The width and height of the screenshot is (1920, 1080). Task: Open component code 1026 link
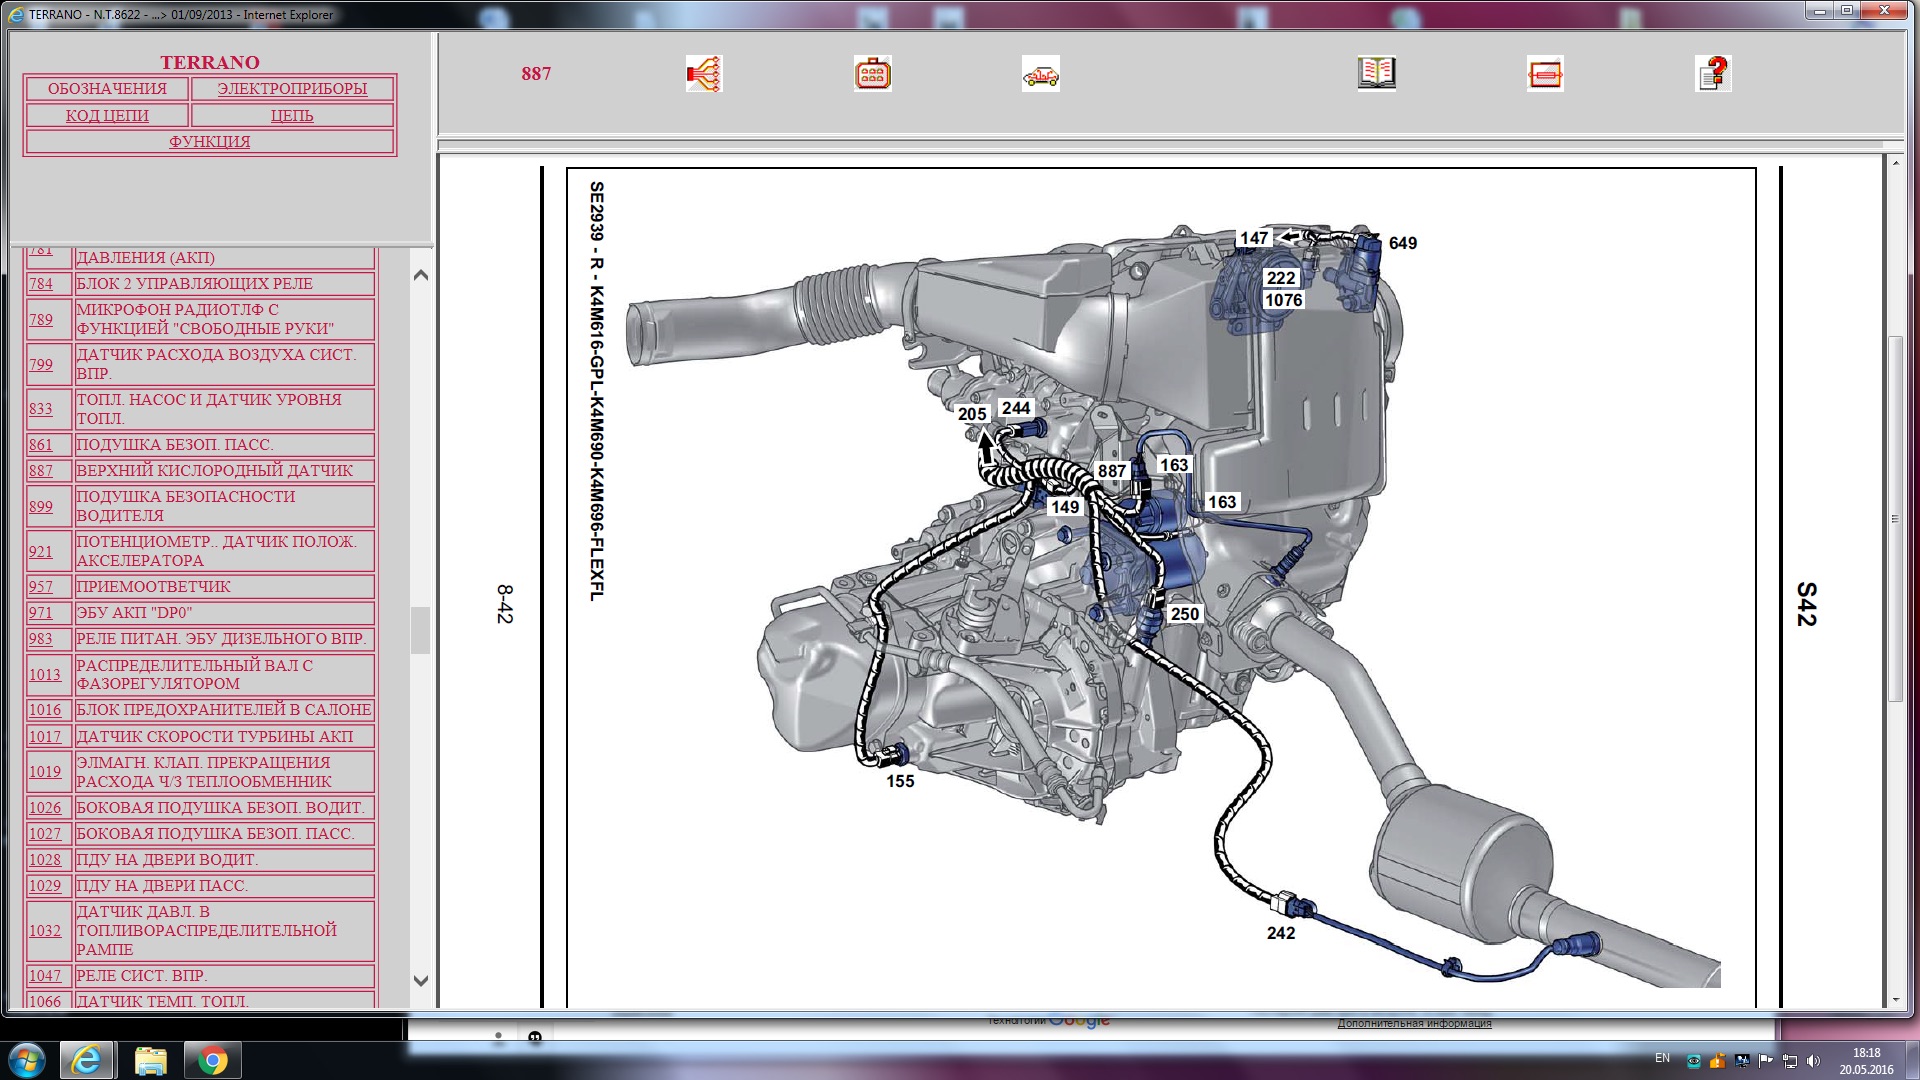(45, 808)
